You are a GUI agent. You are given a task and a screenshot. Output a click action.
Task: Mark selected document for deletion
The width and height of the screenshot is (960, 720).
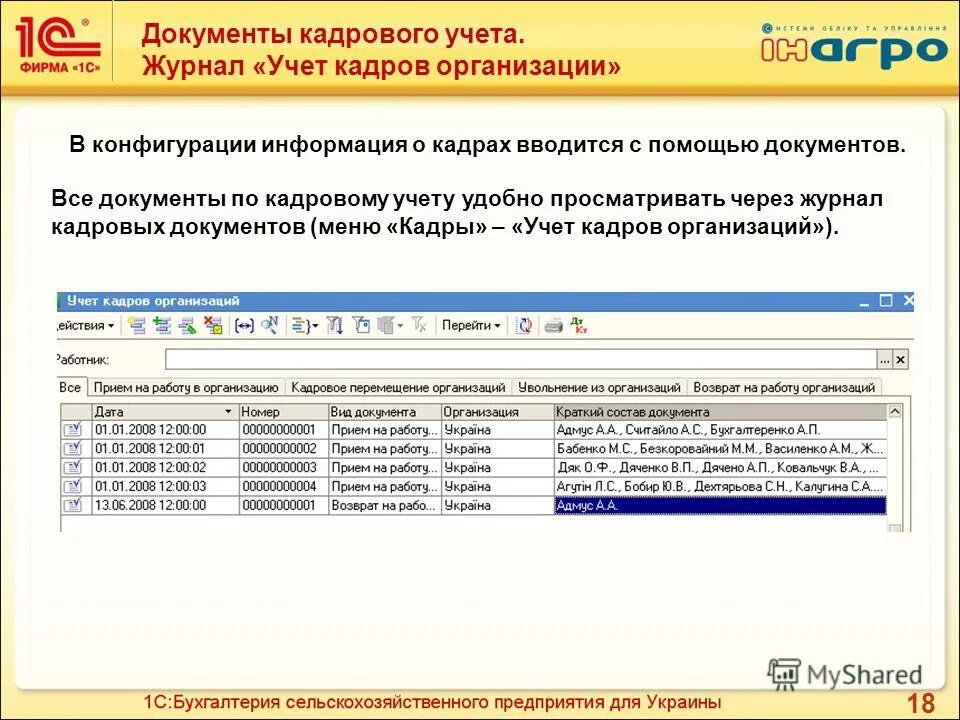214,324
